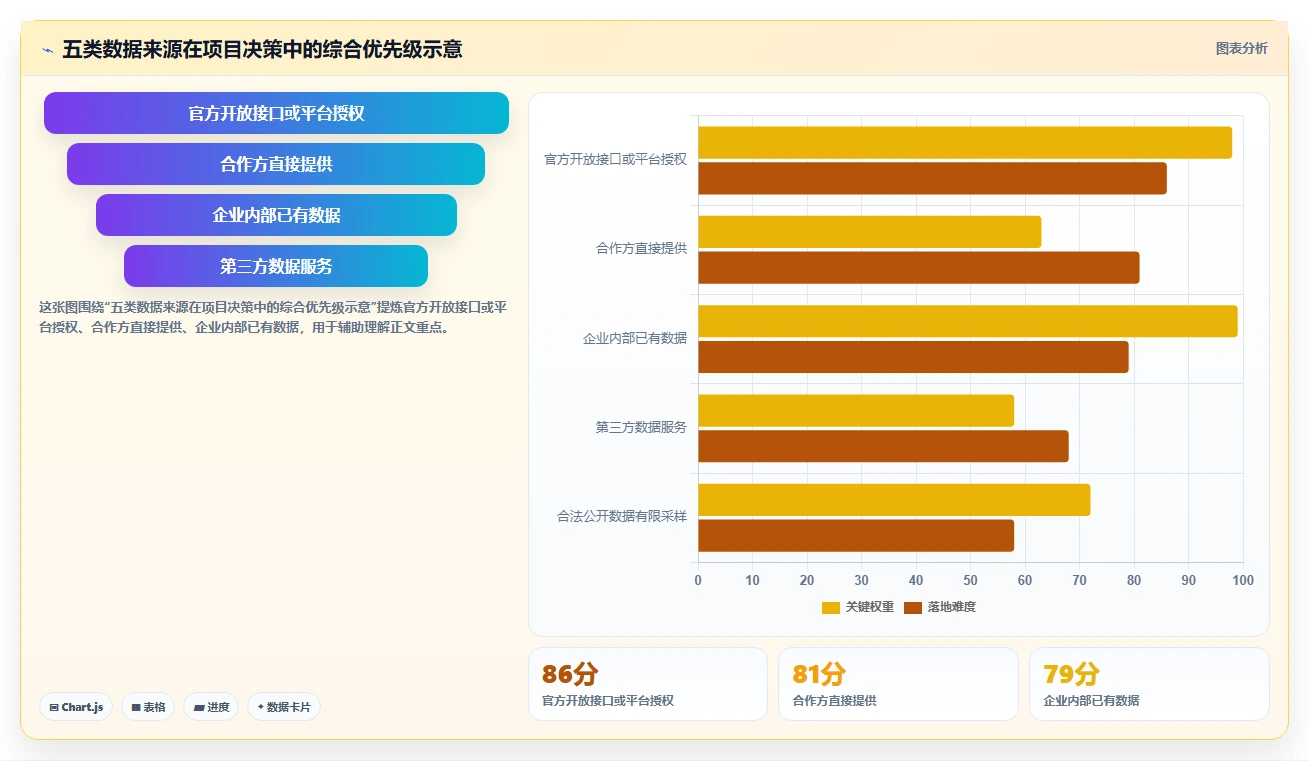Click the brown bar for 合法公开数据有限采样

pyautogui.click(x=856, y=536)
